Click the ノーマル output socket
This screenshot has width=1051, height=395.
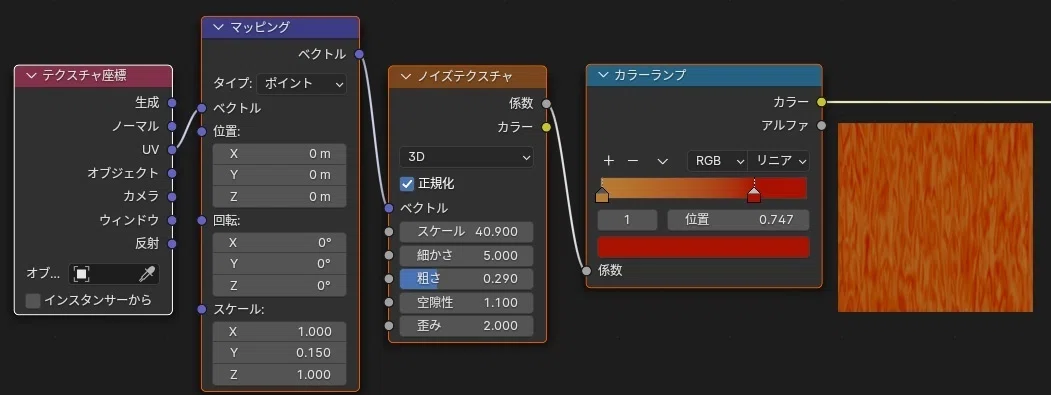(x=172, y=126)
